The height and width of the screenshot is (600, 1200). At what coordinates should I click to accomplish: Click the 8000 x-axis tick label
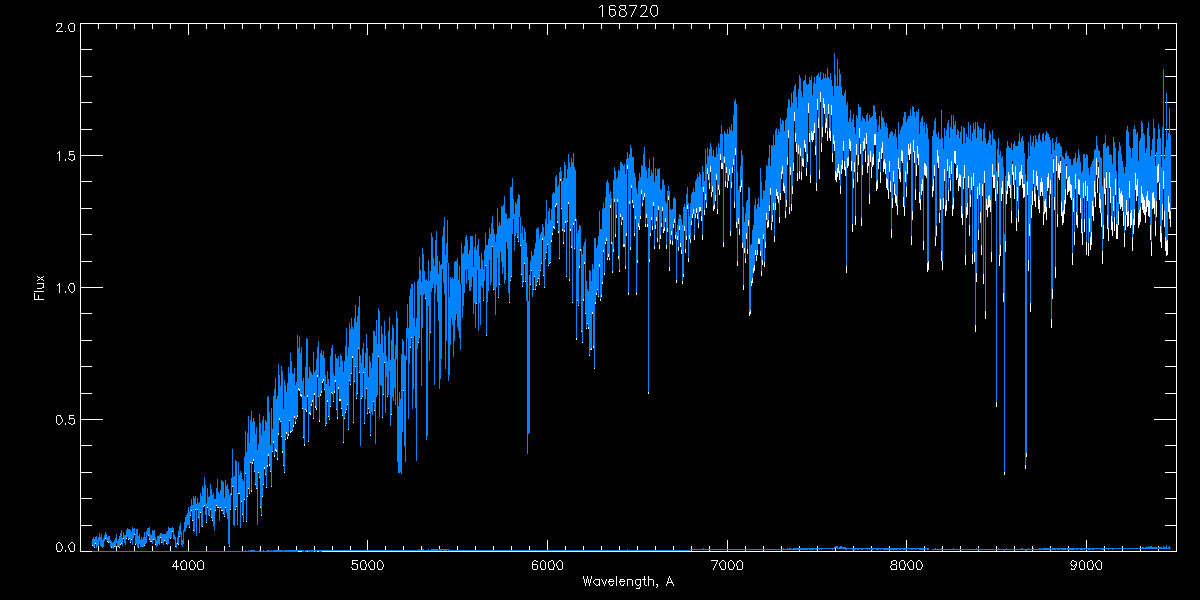[906, 565]
